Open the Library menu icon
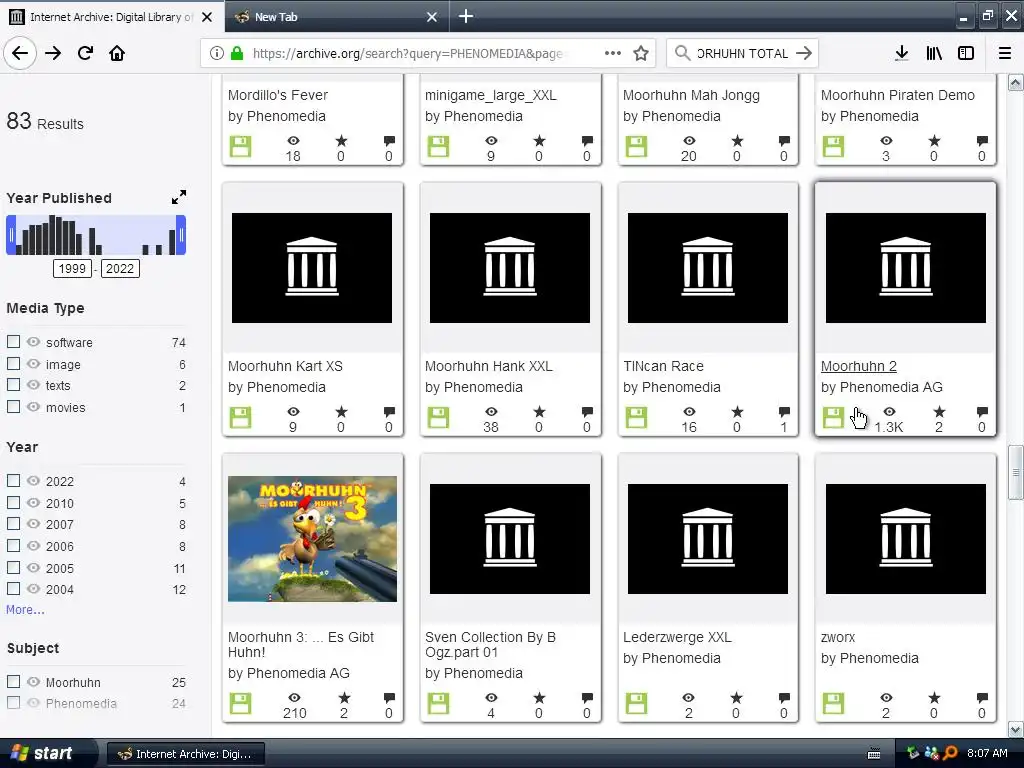 (x=934, y=53)
